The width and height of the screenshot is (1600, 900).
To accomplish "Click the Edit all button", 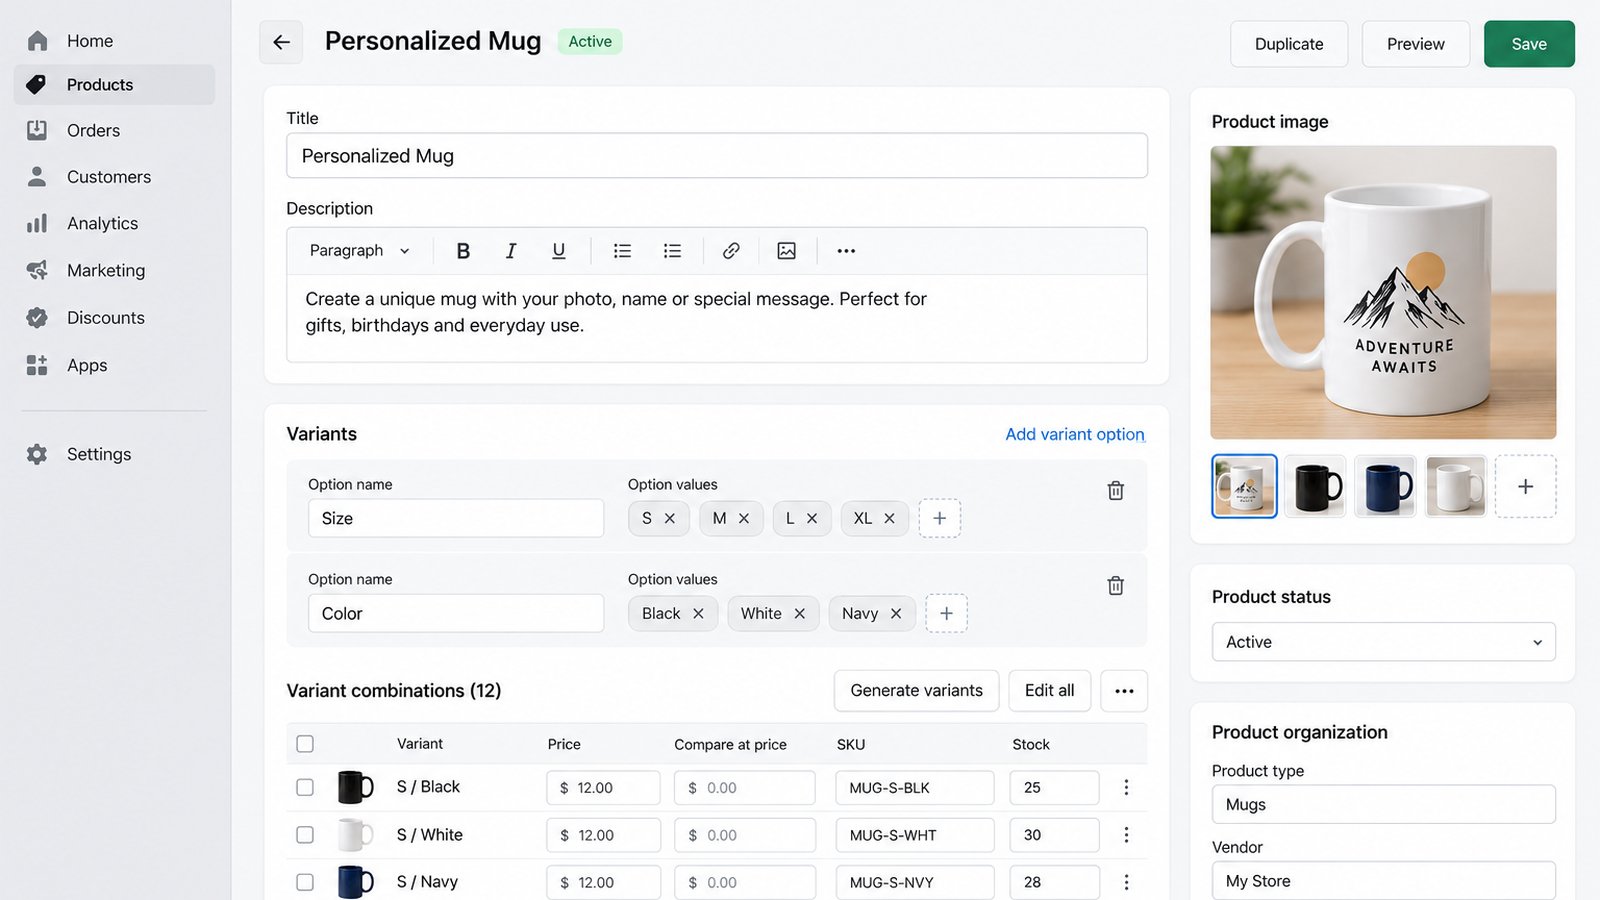I will point(1050,691).
